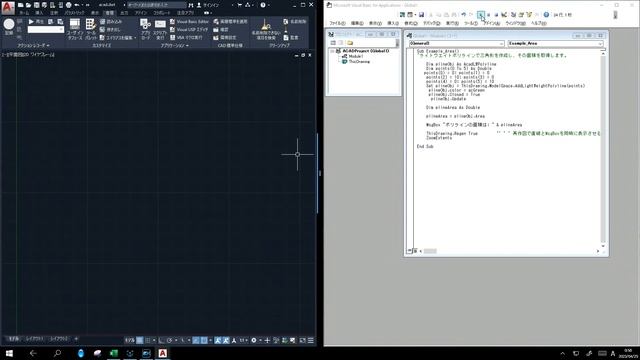This screenshot has height=360, width=640.
Task: Toggle Design Mode in VBA toolbar
Action: pos(504,15)
